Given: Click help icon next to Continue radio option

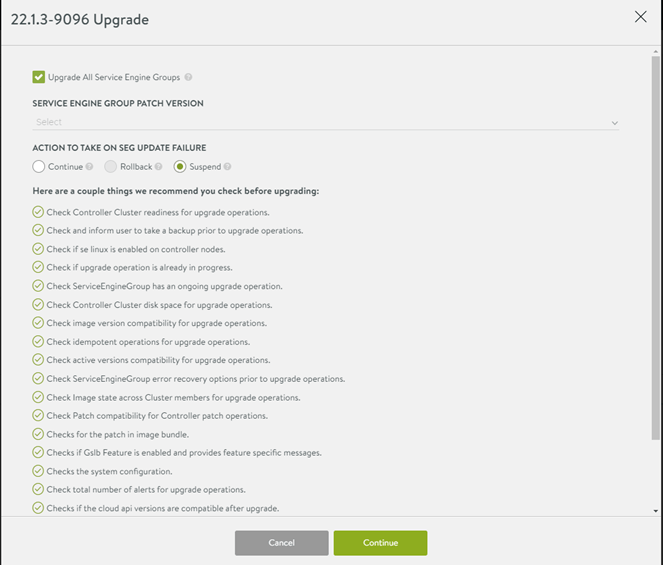Looking at the screenshot, I should pyautogui.click(x=89, y=167).
